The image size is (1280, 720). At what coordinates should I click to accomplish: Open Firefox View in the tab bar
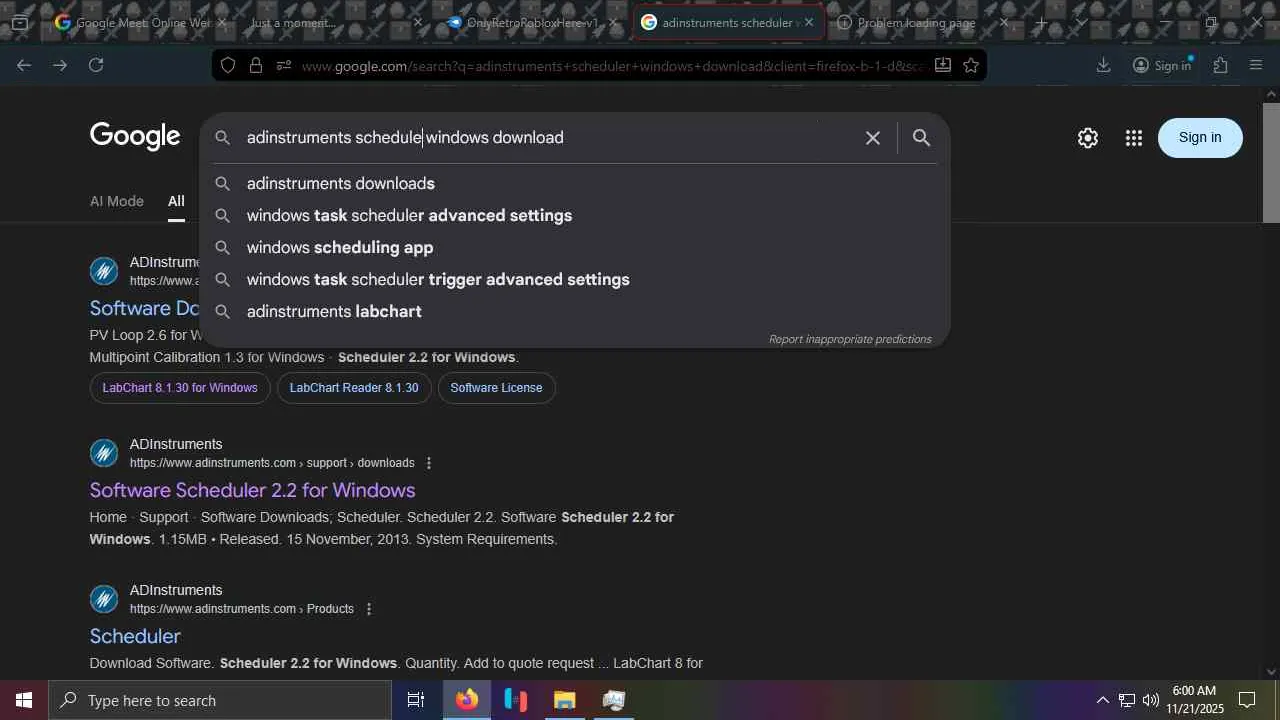click(x=20, y=22)
